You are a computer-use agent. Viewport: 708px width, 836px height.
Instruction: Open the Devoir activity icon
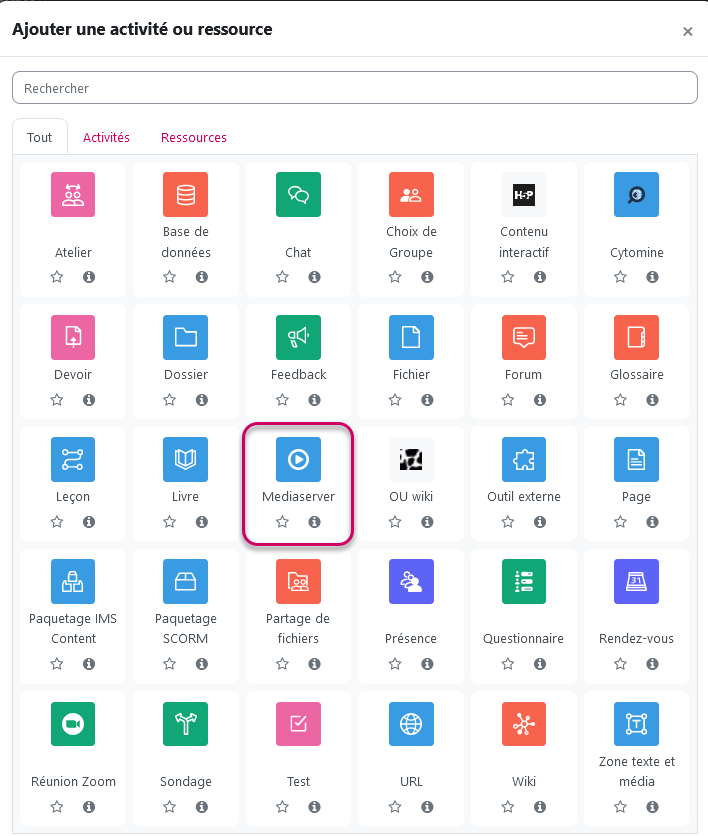click(x=73, y=337)
